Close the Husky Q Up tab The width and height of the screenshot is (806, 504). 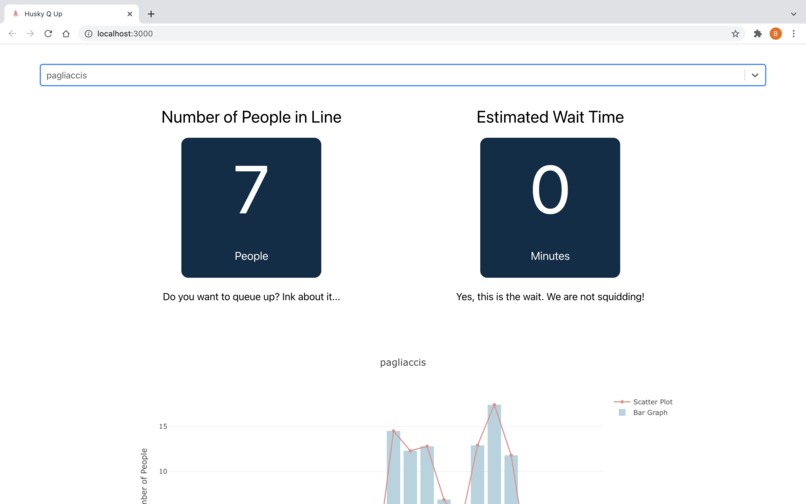pos(130,14)
